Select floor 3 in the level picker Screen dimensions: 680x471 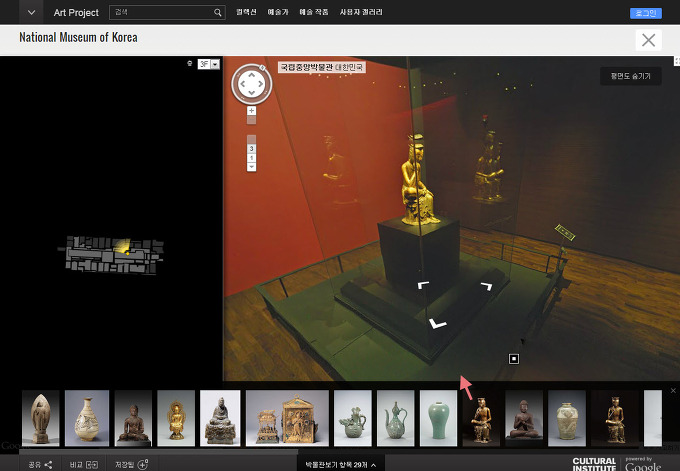click(251, 148)
